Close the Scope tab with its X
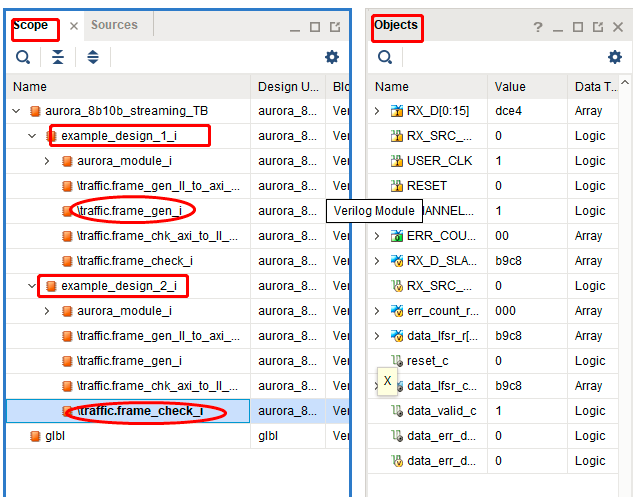The width and height of the screenshot is (633, 497). coord(74,26)
